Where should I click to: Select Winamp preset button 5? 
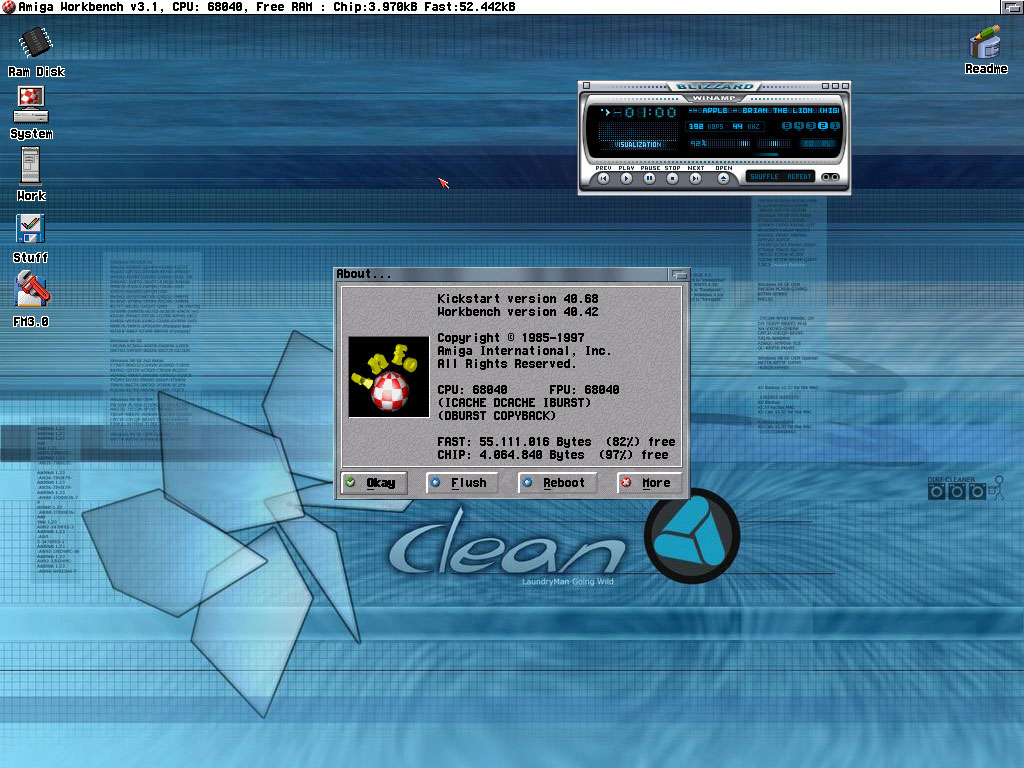coord(787,125)
